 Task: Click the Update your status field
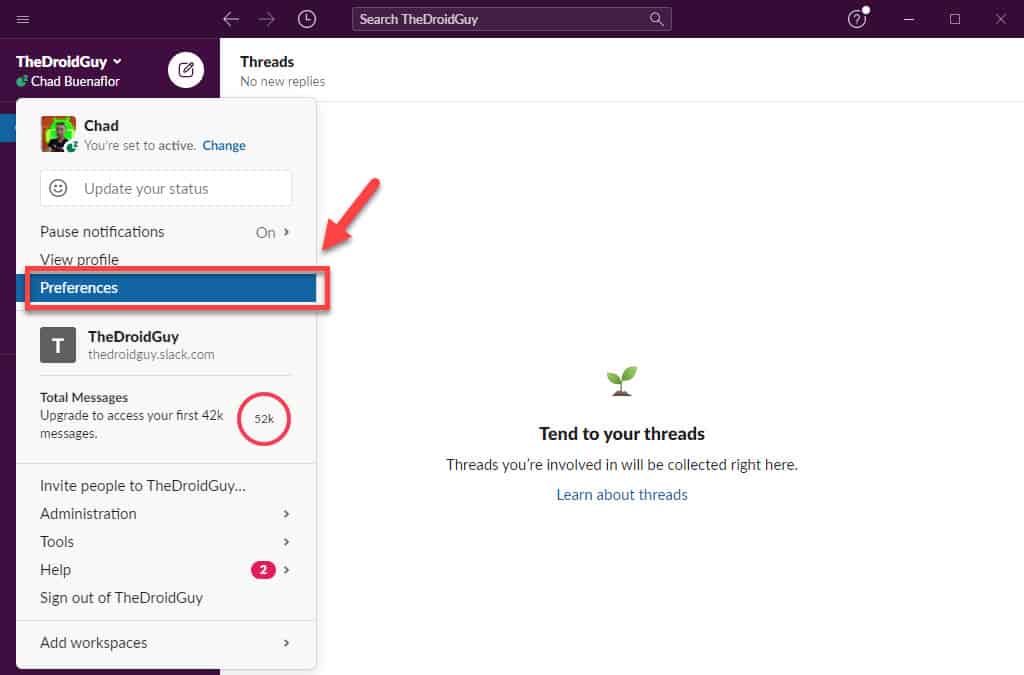pos(166,188)
